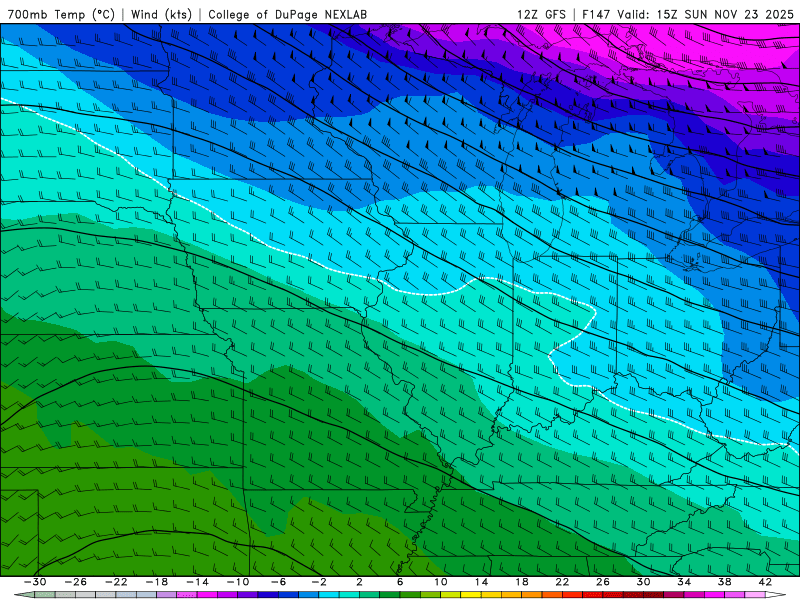Click the -22 color scale label
The height and width of the screenshot is (600, 800).
pos(116,582)
